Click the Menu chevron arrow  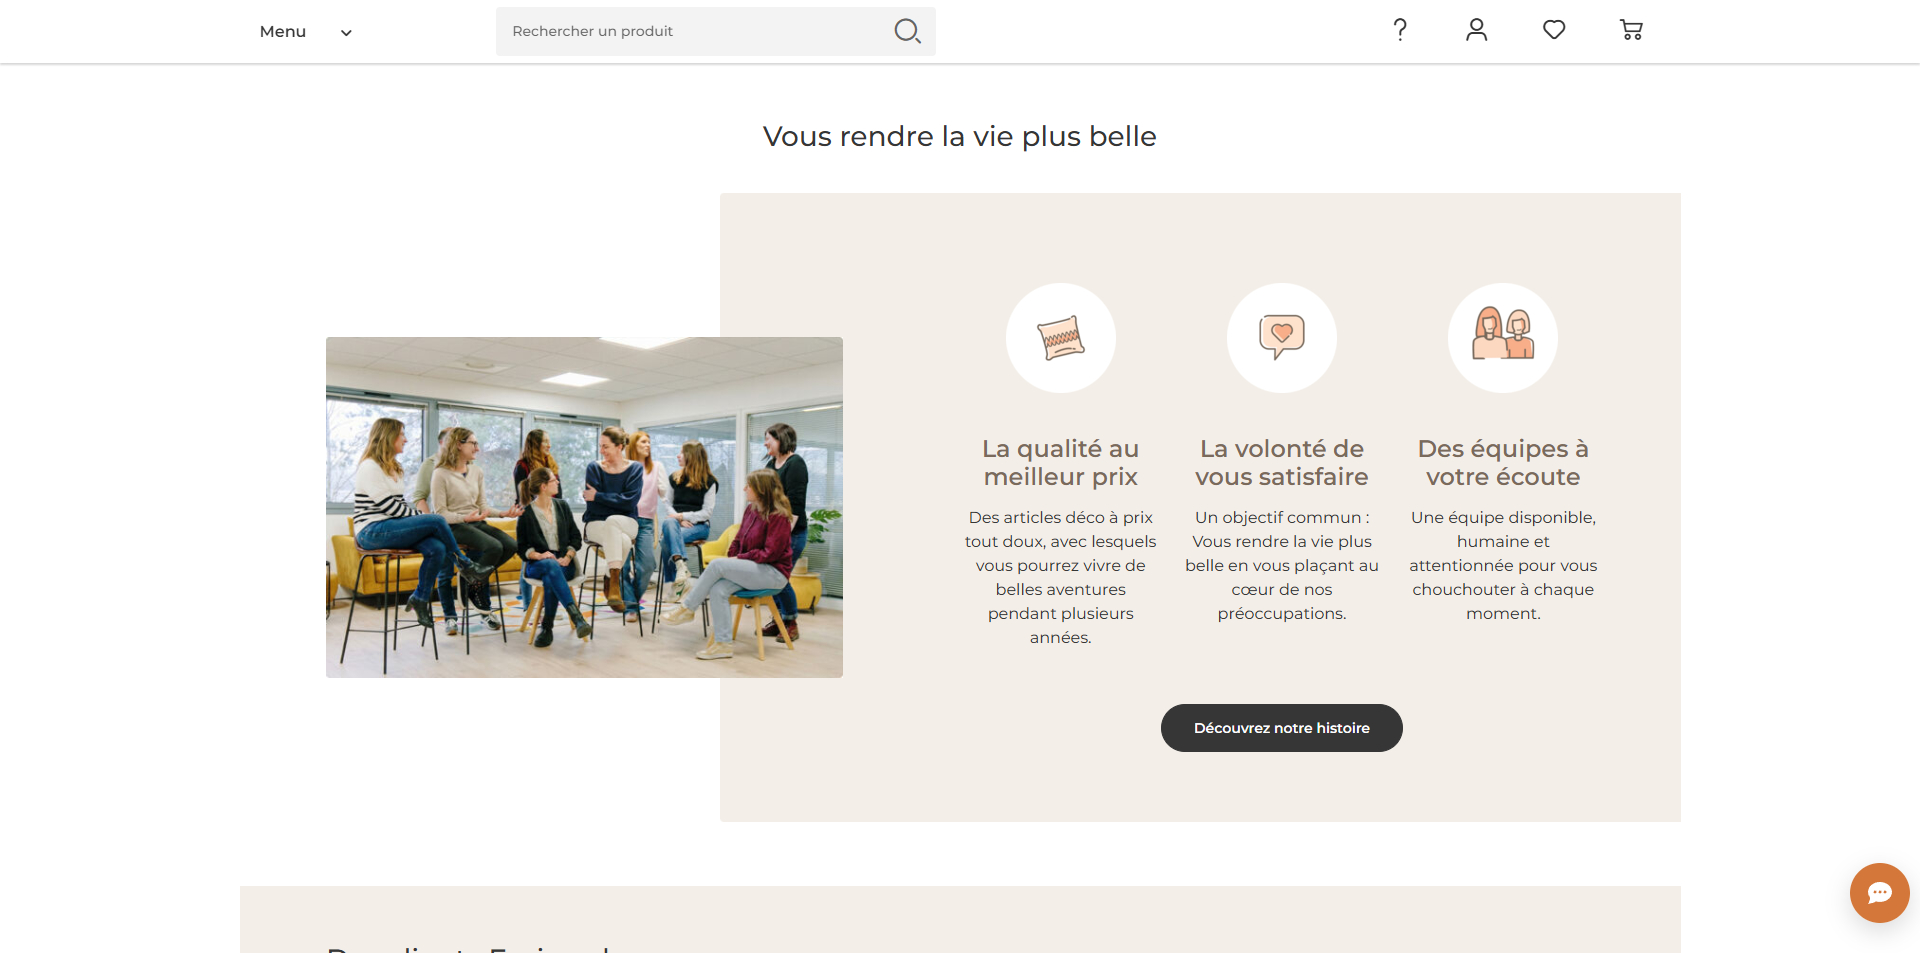(346, 33)
